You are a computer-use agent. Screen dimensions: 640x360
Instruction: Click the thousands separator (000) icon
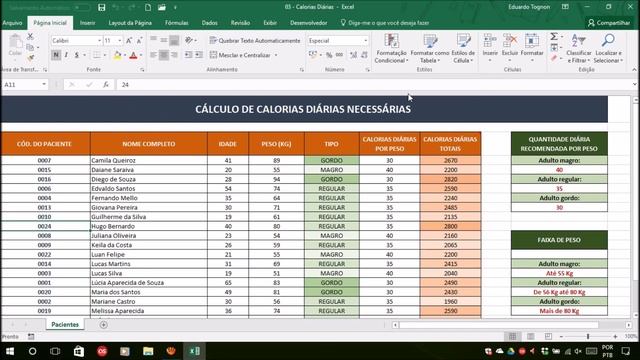[339, 55]
